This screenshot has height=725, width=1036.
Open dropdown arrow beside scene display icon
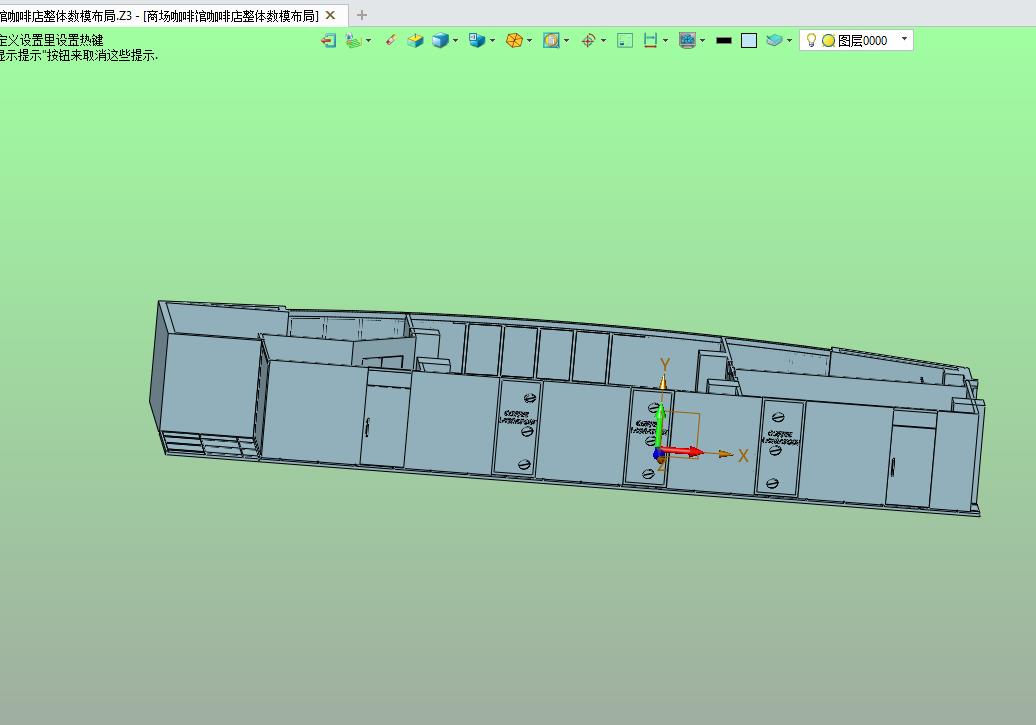pos(369,41)
